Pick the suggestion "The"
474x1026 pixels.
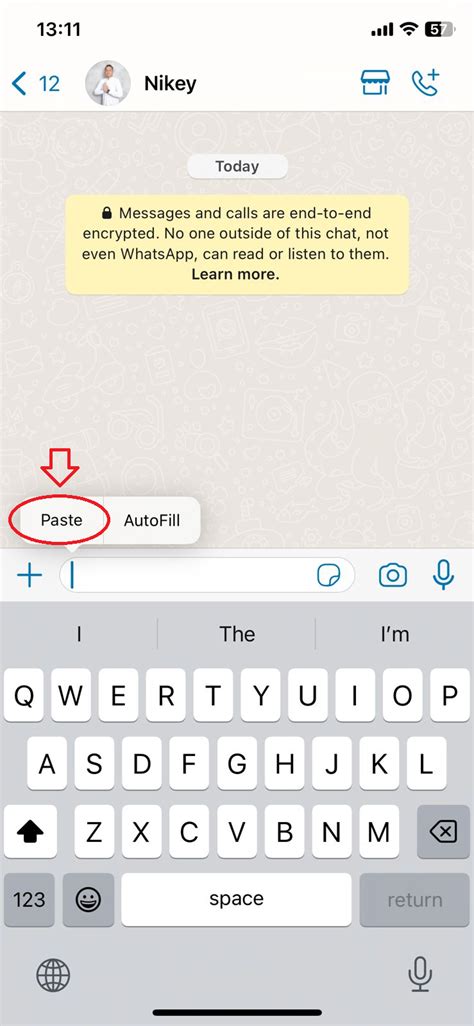point(237,633)
